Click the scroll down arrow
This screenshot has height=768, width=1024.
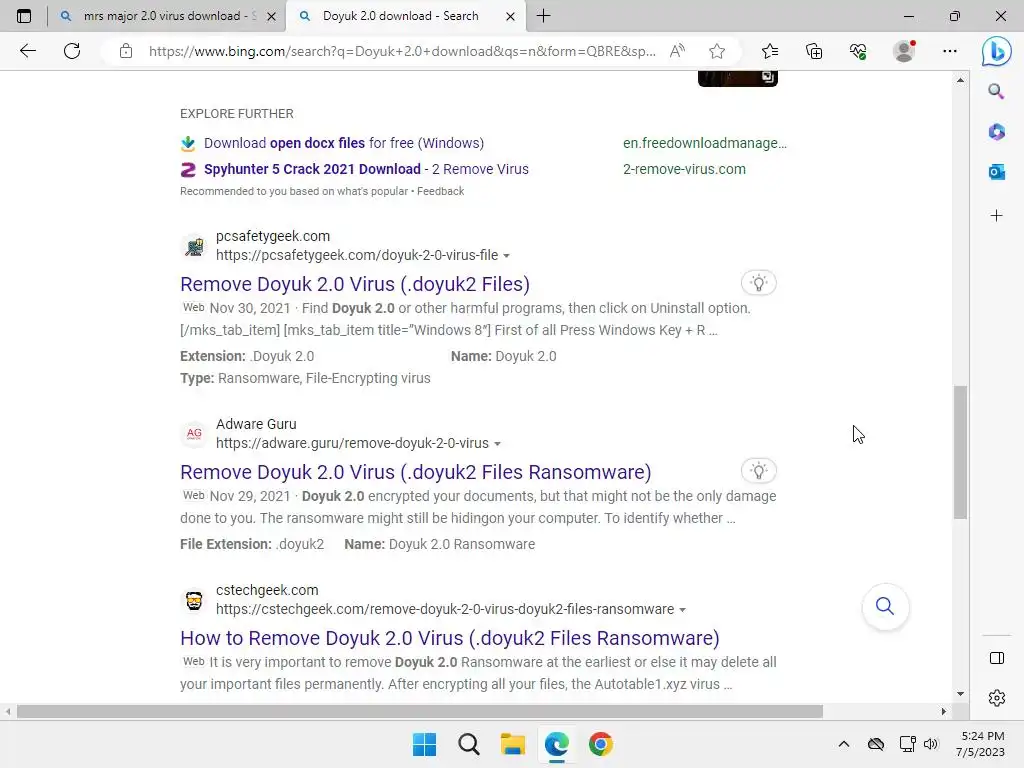[x=960, y=694]
